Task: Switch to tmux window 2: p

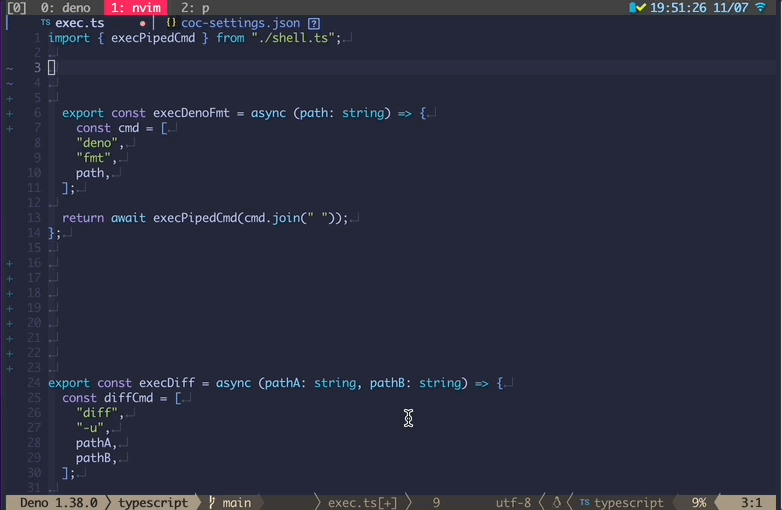Action: pyautogui.click(x=195, y=7)
